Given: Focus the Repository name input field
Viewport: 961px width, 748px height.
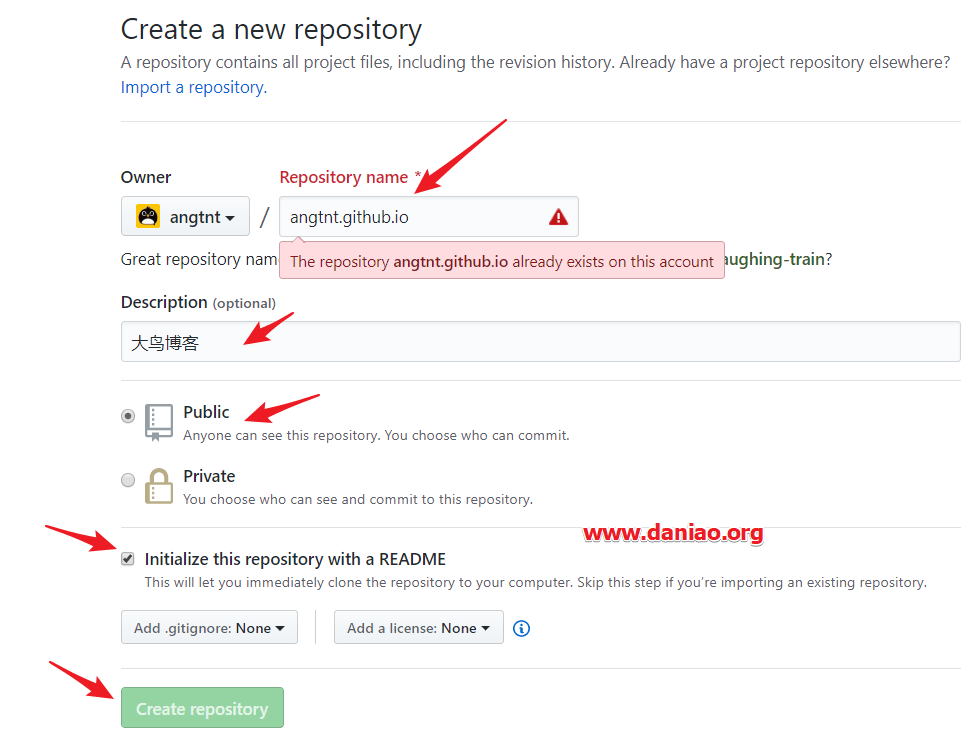Looking at the screenshot, I should click(x=428, y=216).
